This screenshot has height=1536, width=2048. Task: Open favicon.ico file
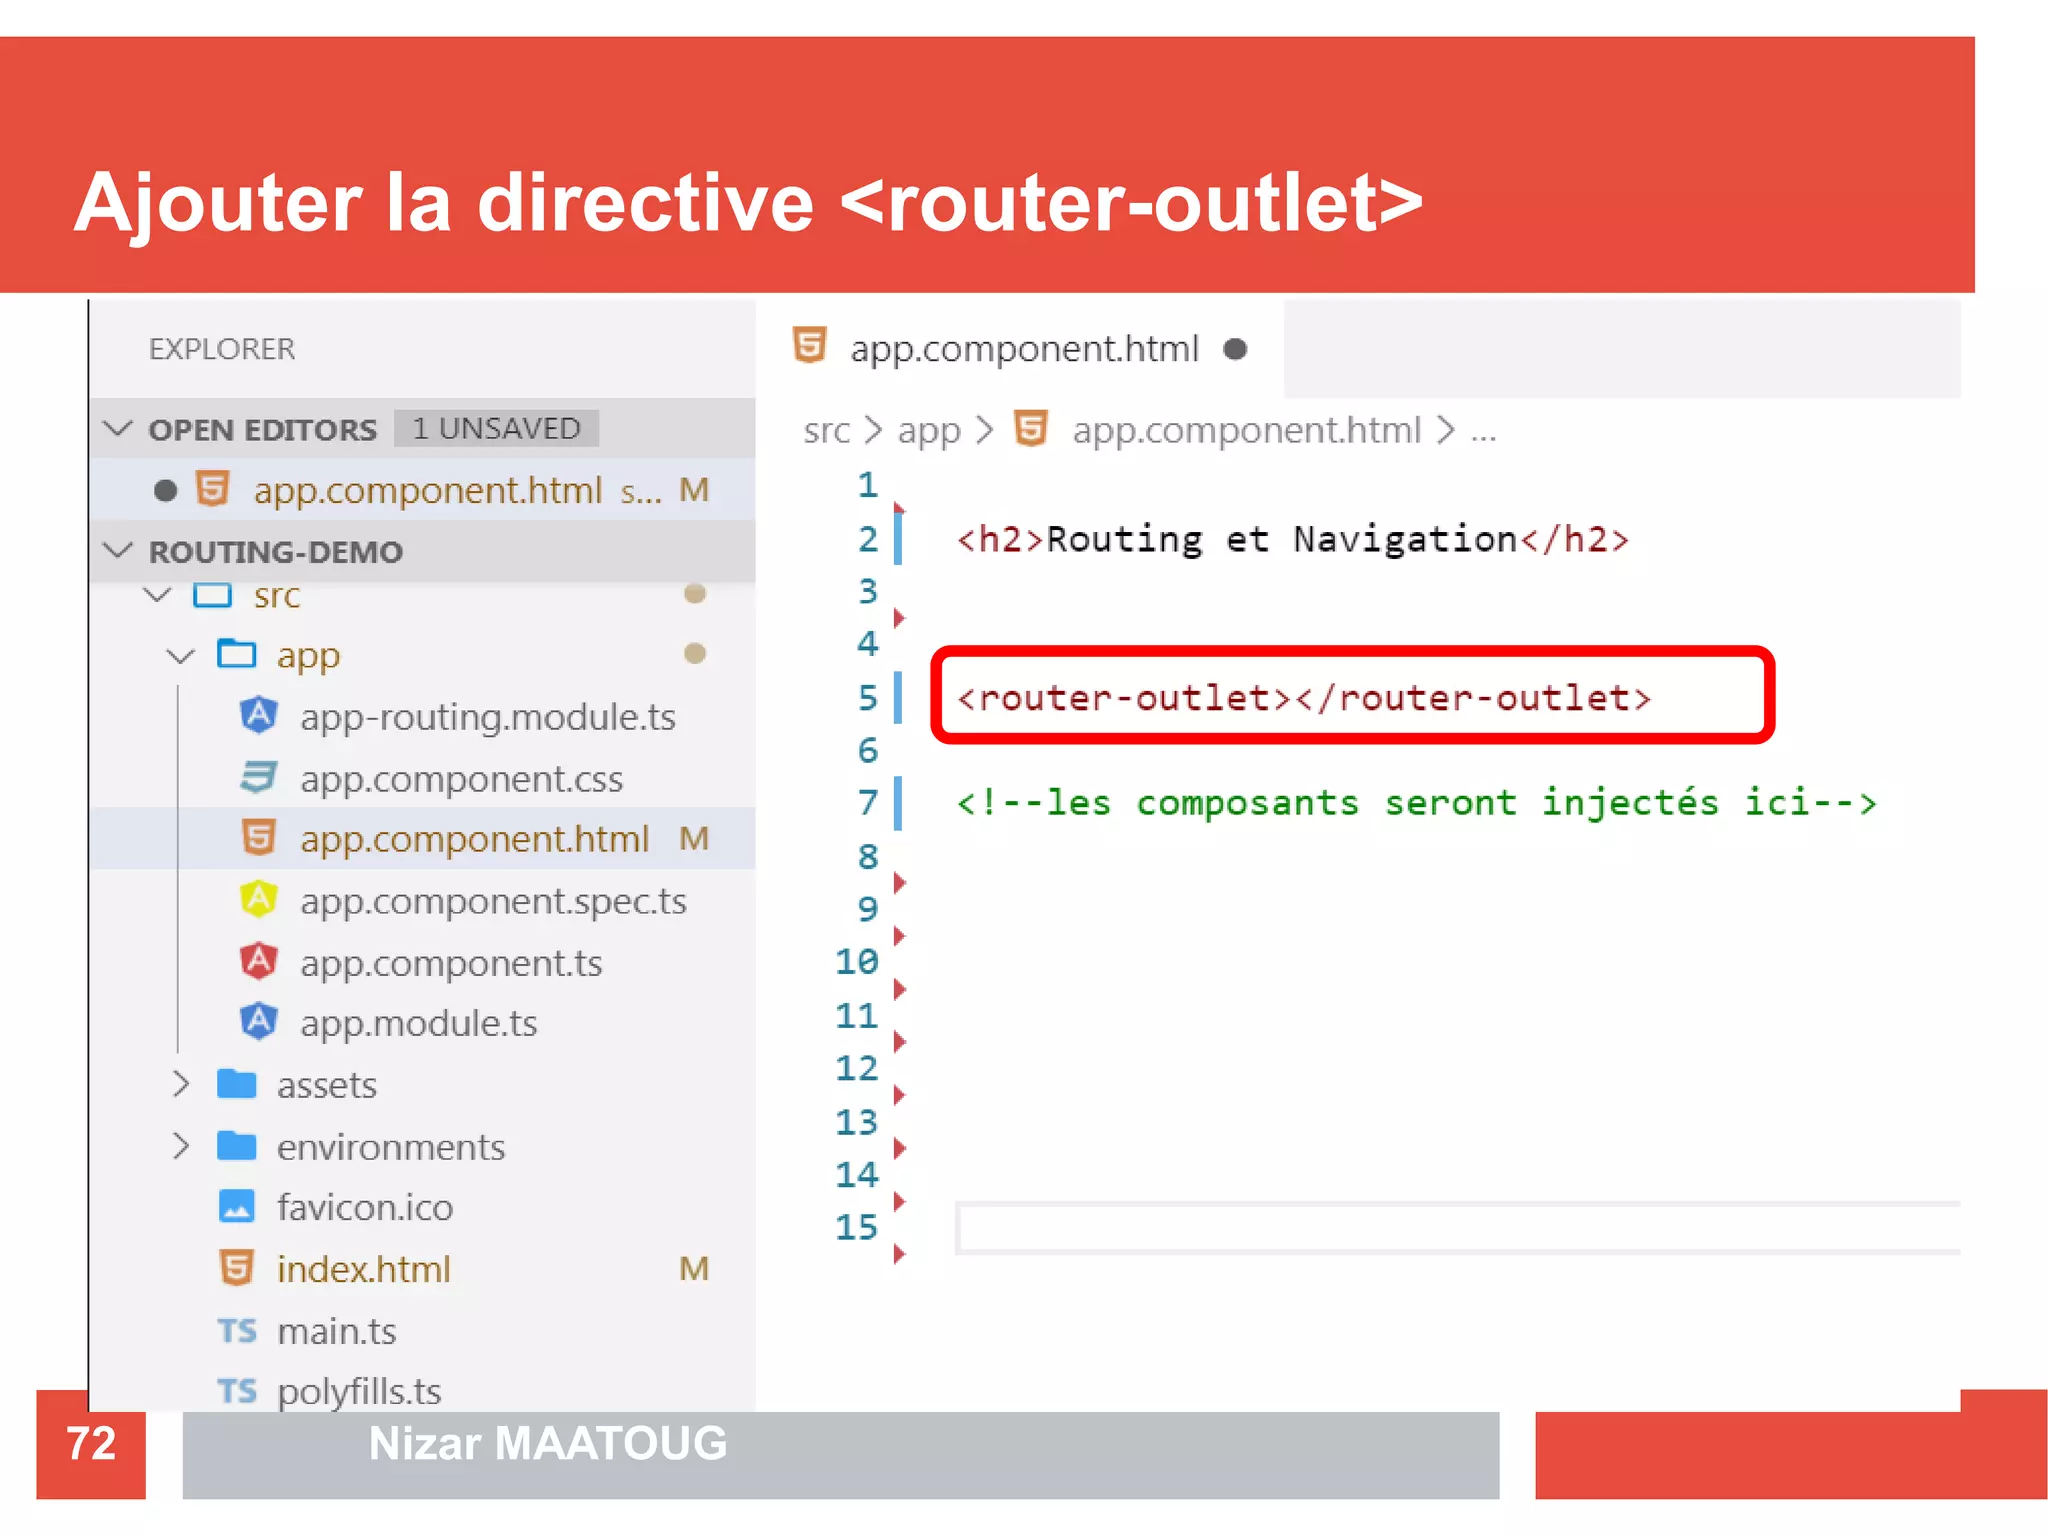pyautogui.click(x=365, y=1207)
